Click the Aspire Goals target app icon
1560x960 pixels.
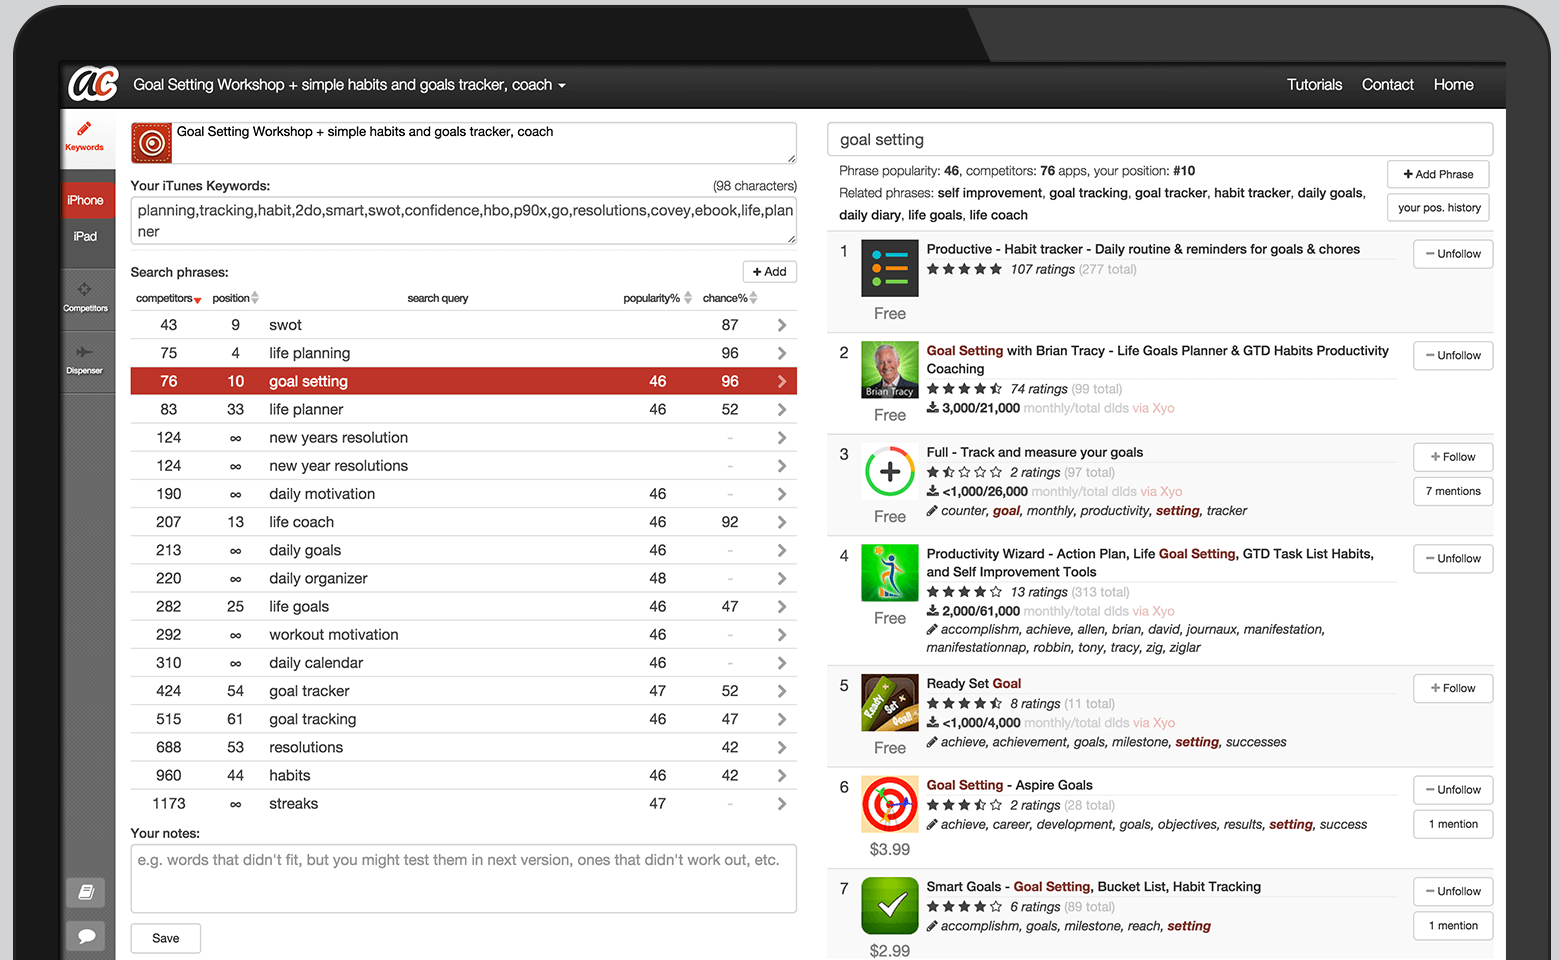point(890,805)
